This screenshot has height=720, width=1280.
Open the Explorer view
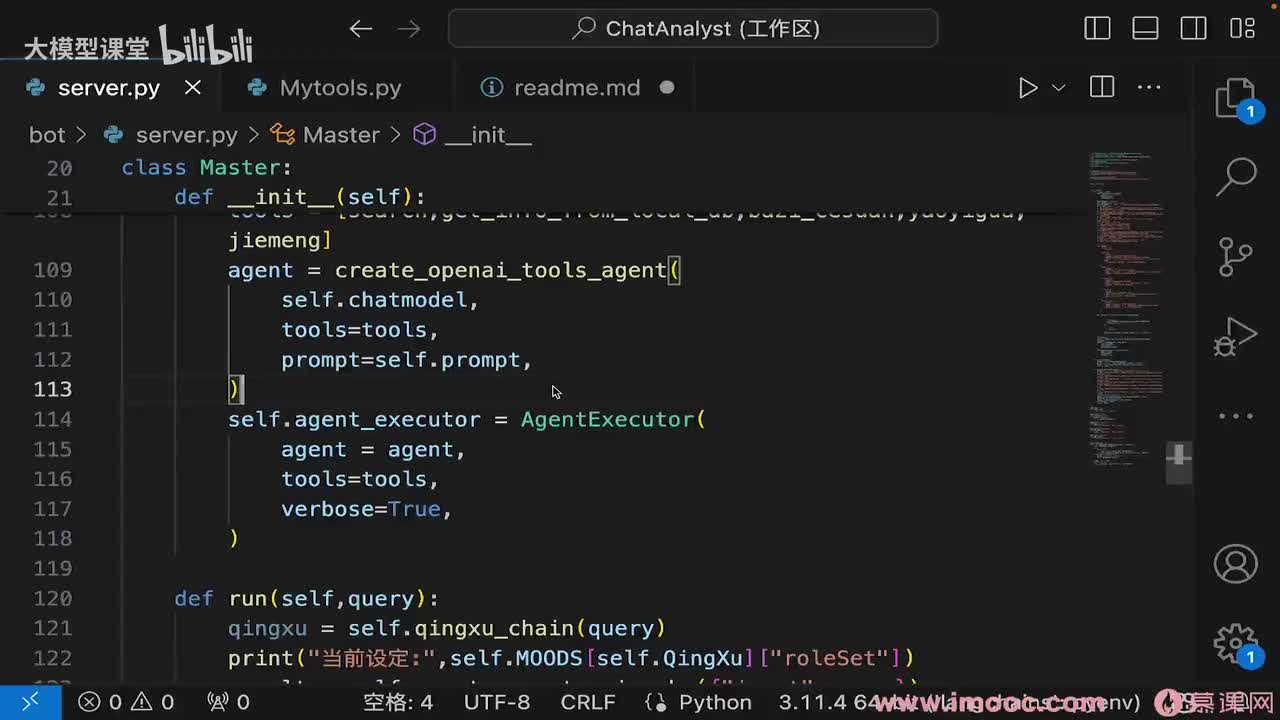1236,99
